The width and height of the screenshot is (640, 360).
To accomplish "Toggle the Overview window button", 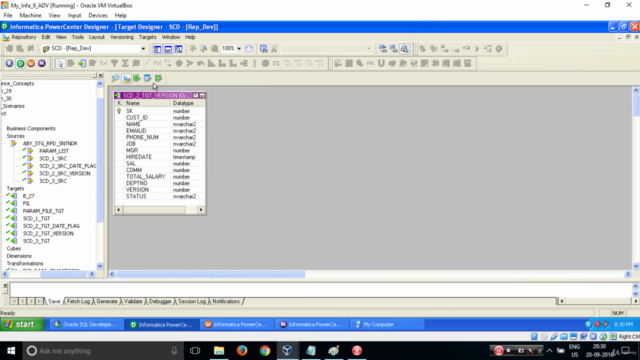I will [x=179, y=49].
